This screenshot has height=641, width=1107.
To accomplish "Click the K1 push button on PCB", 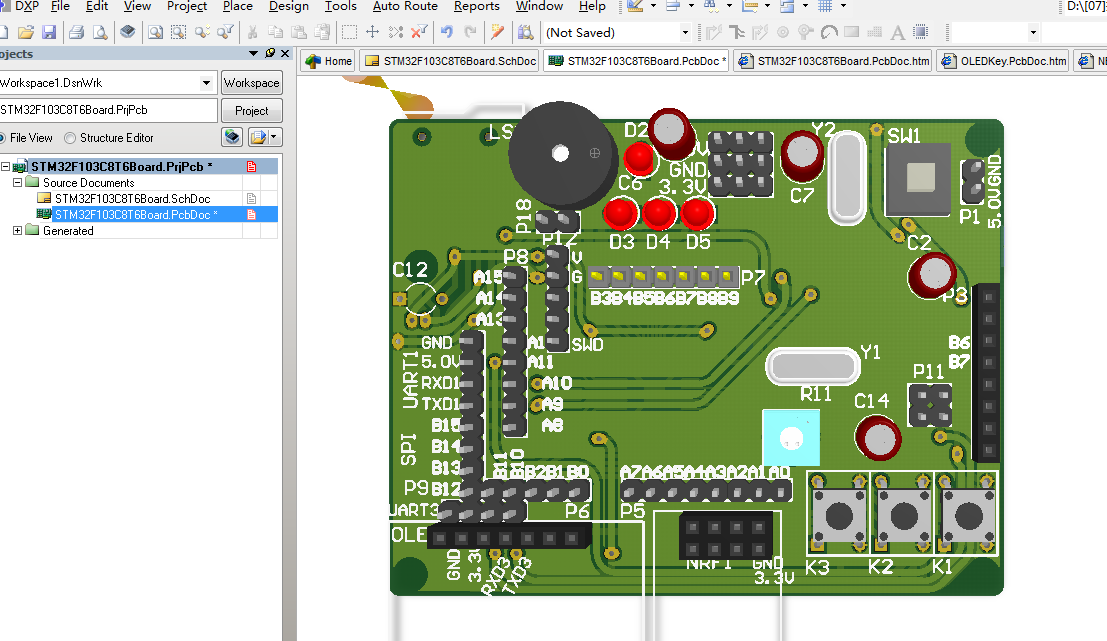I will pos(967,515).
